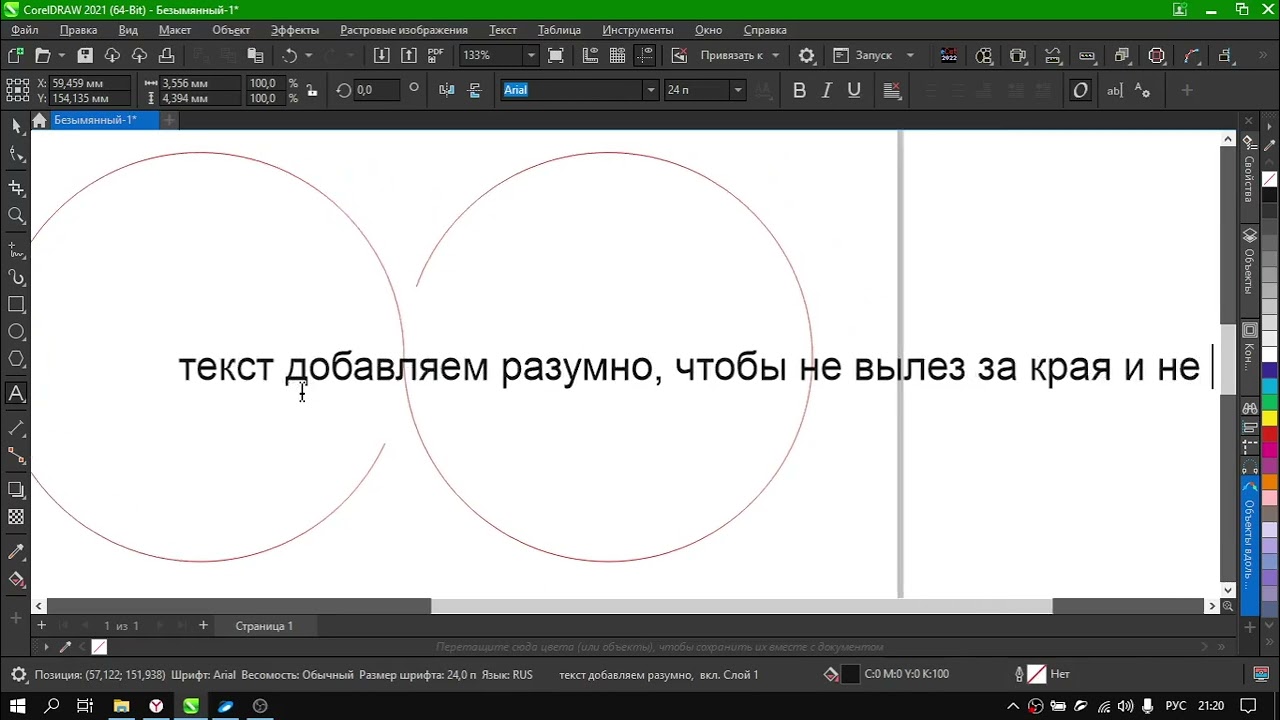Add a new page with plus
The width and height of the screenshot is (1280, 720).
tap(203, 626)
